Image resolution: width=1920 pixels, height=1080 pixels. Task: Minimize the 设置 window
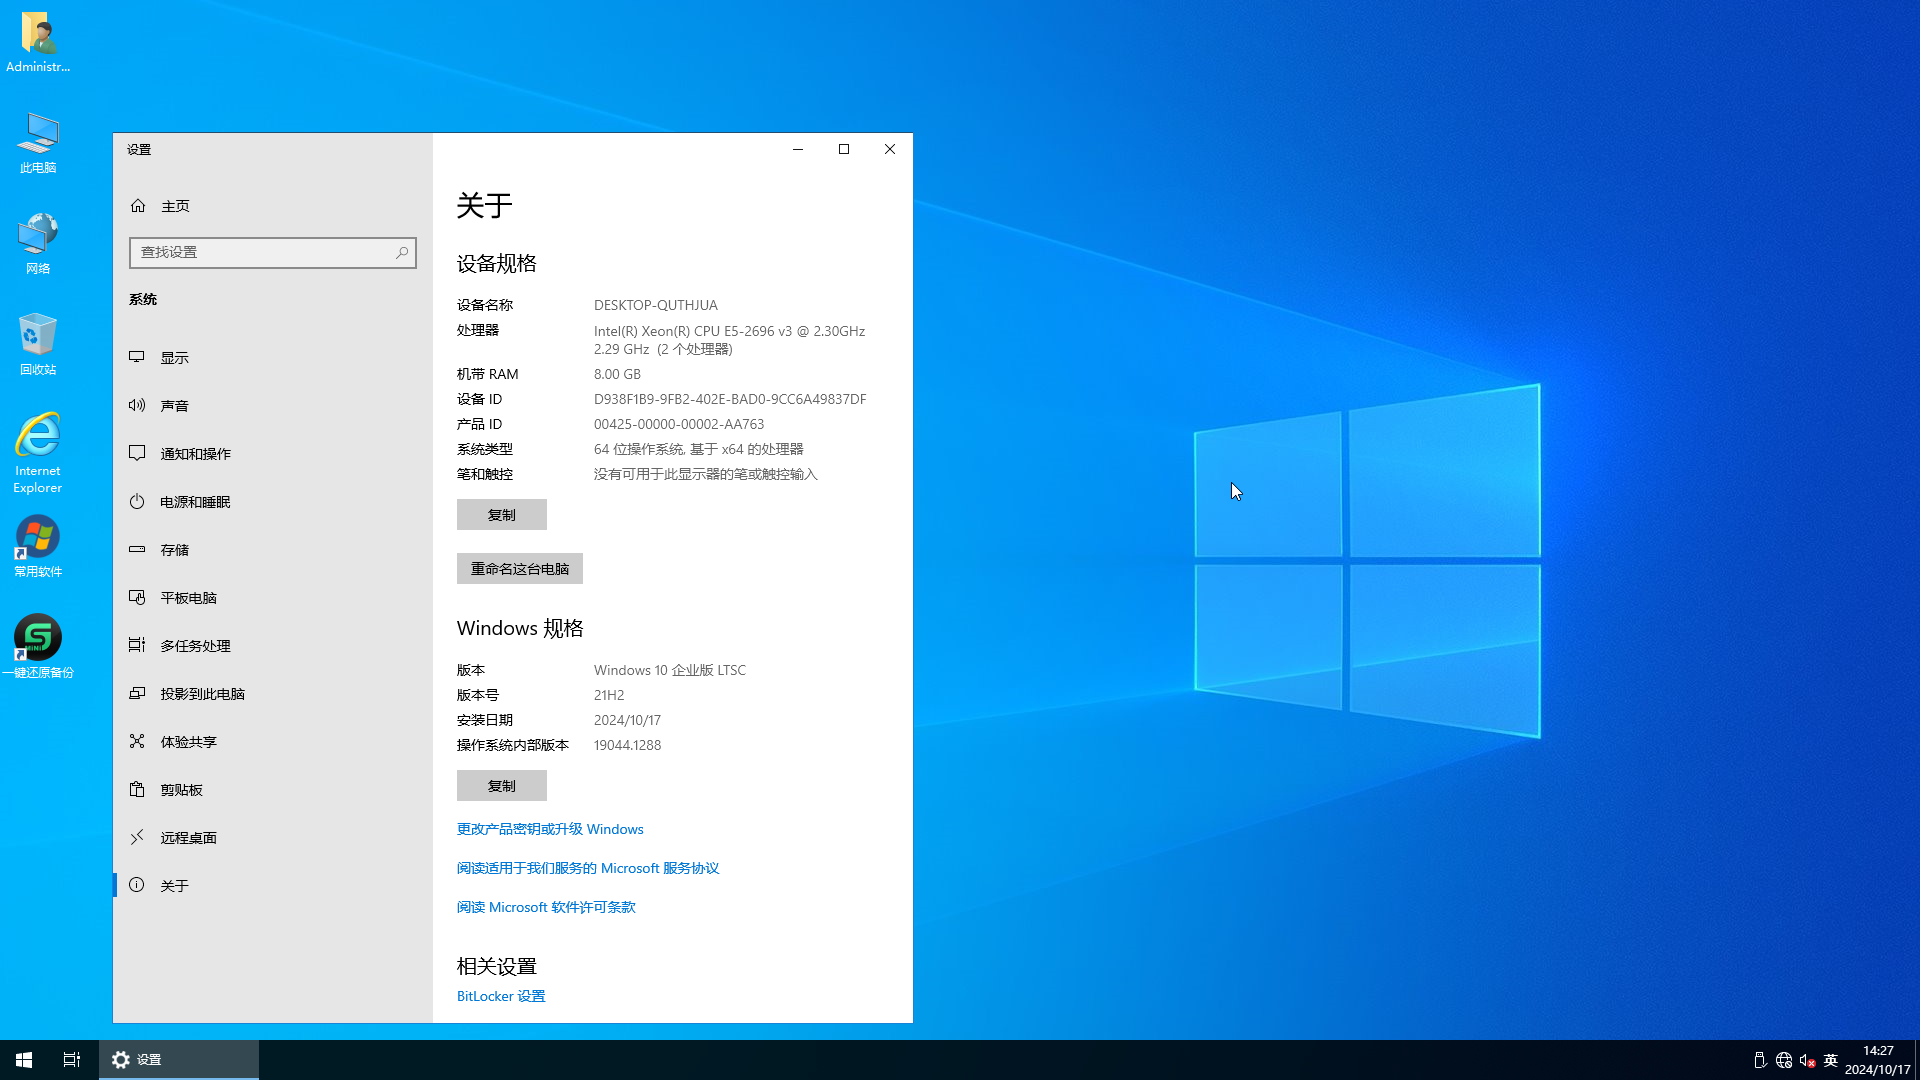[798, 149]
